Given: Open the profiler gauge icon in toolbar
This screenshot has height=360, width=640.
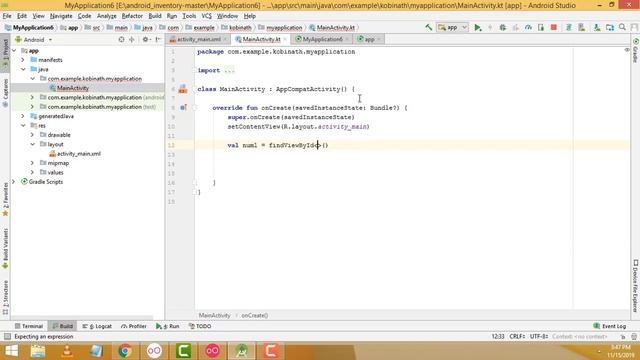Looking at the screenshot, I should 528,27.
